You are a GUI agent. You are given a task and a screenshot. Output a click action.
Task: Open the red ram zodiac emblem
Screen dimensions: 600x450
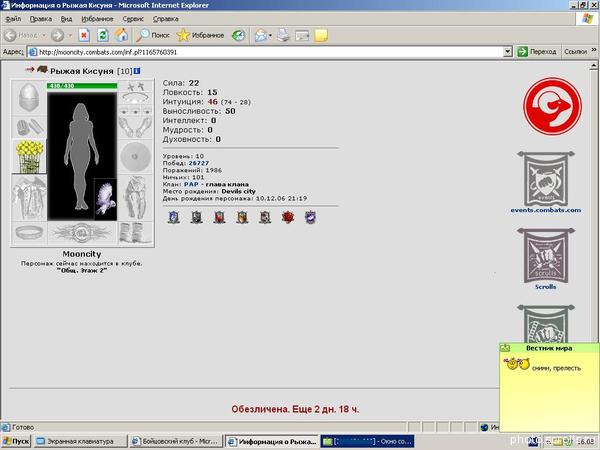click(552, 106)
